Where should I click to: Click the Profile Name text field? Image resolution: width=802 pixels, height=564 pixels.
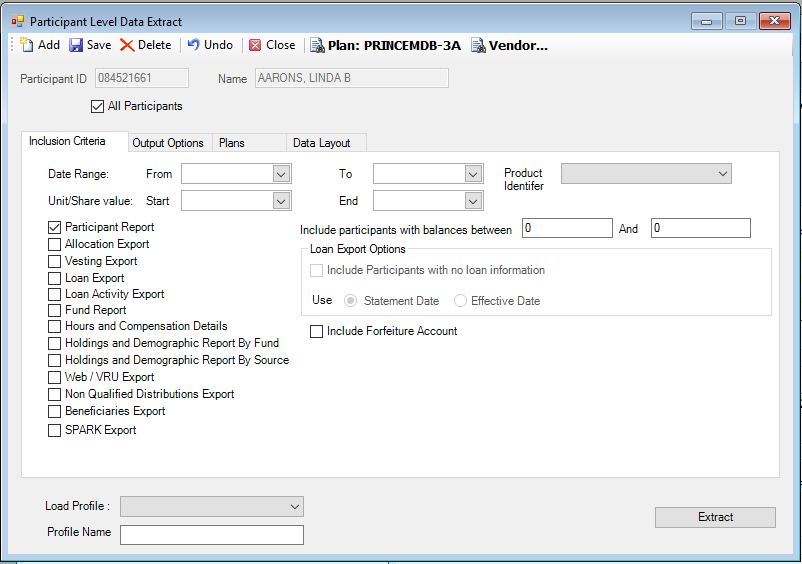[211, 534]
